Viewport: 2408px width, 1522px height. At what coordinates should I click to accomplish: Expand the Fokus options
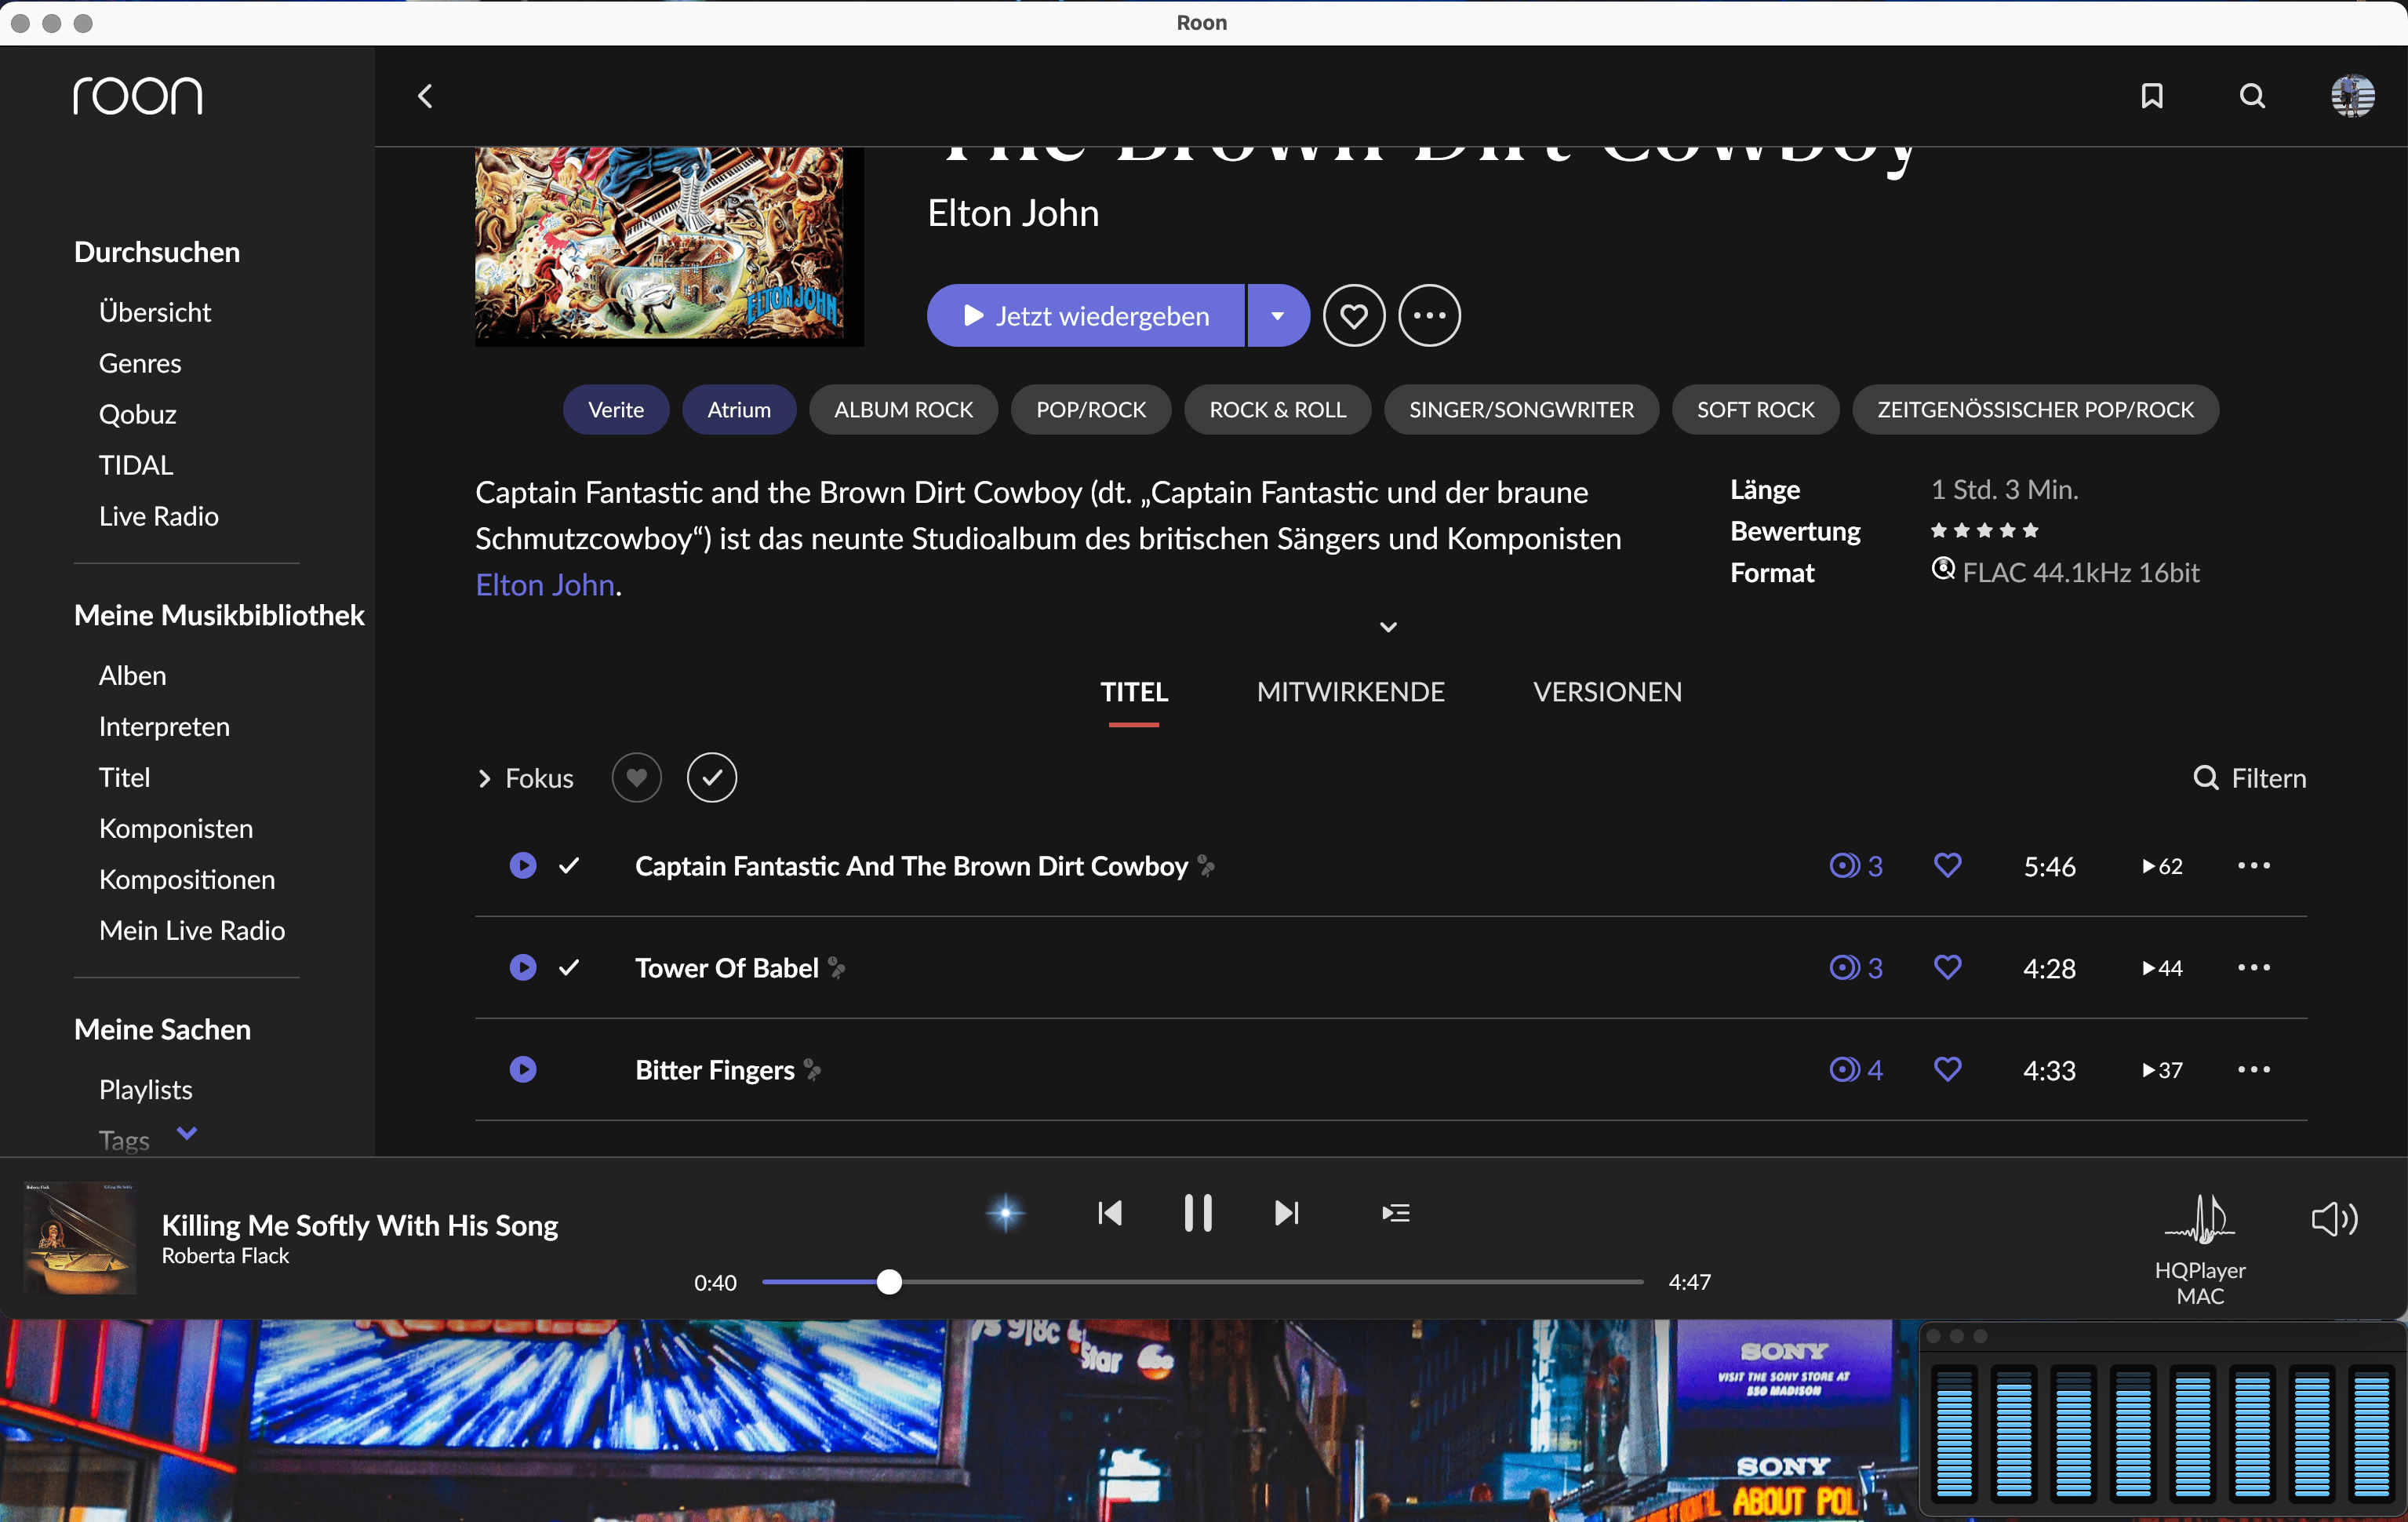pyautogui.click(x=526, y=778)
